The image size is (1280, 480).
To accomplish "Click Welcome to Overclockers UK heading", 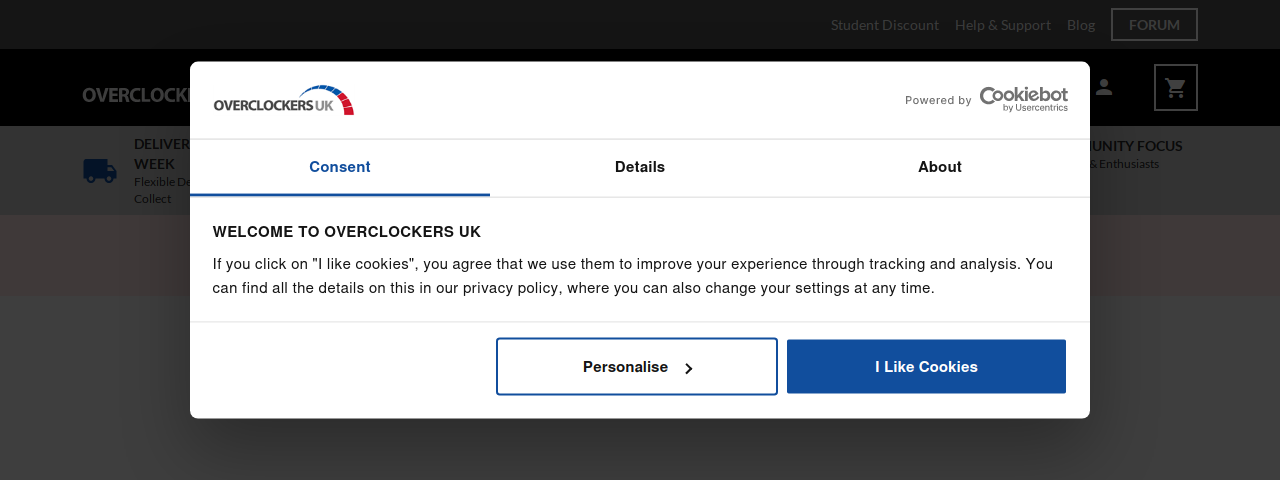I will click(x=347, y=232).
